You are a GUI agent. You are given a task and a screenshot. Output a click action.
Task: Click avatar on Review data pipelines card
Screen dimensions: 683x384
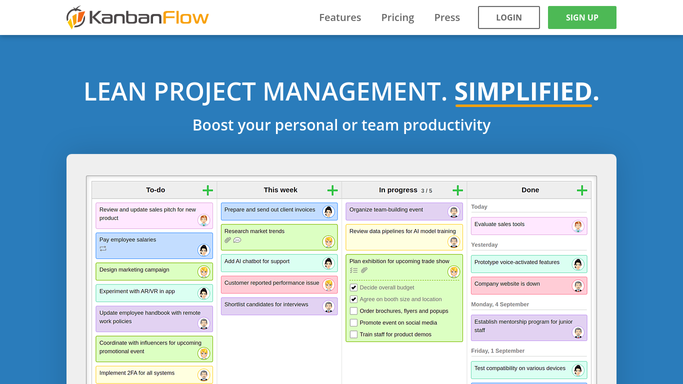coord(453,242)
